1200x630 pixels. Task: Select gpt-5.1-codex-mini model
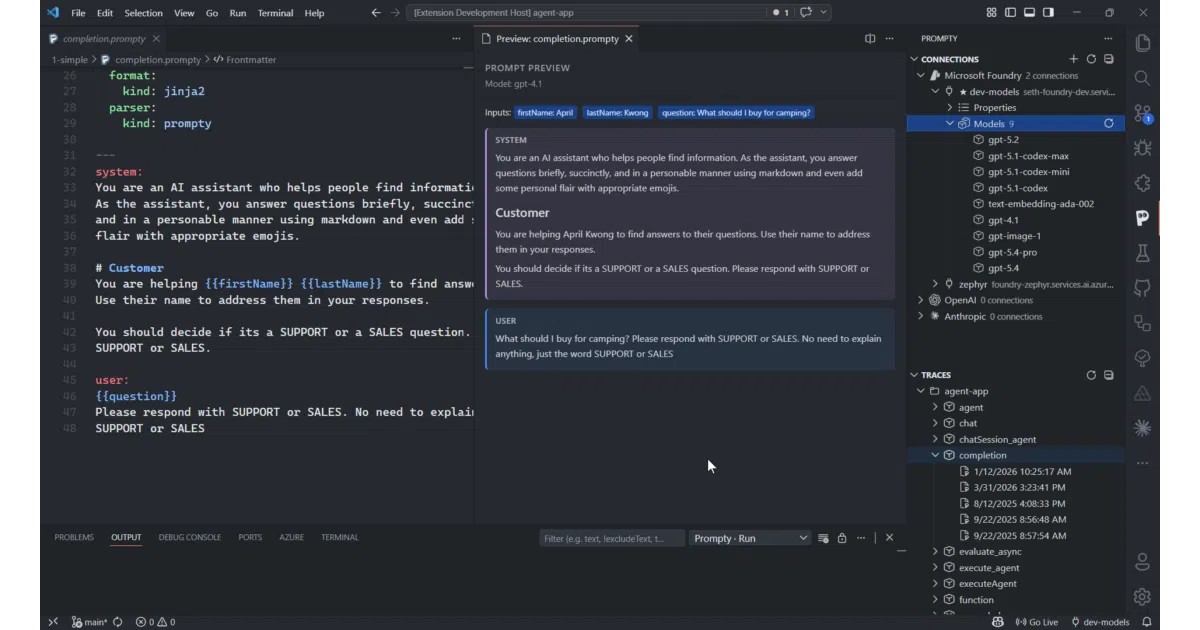coord(1028,172)
